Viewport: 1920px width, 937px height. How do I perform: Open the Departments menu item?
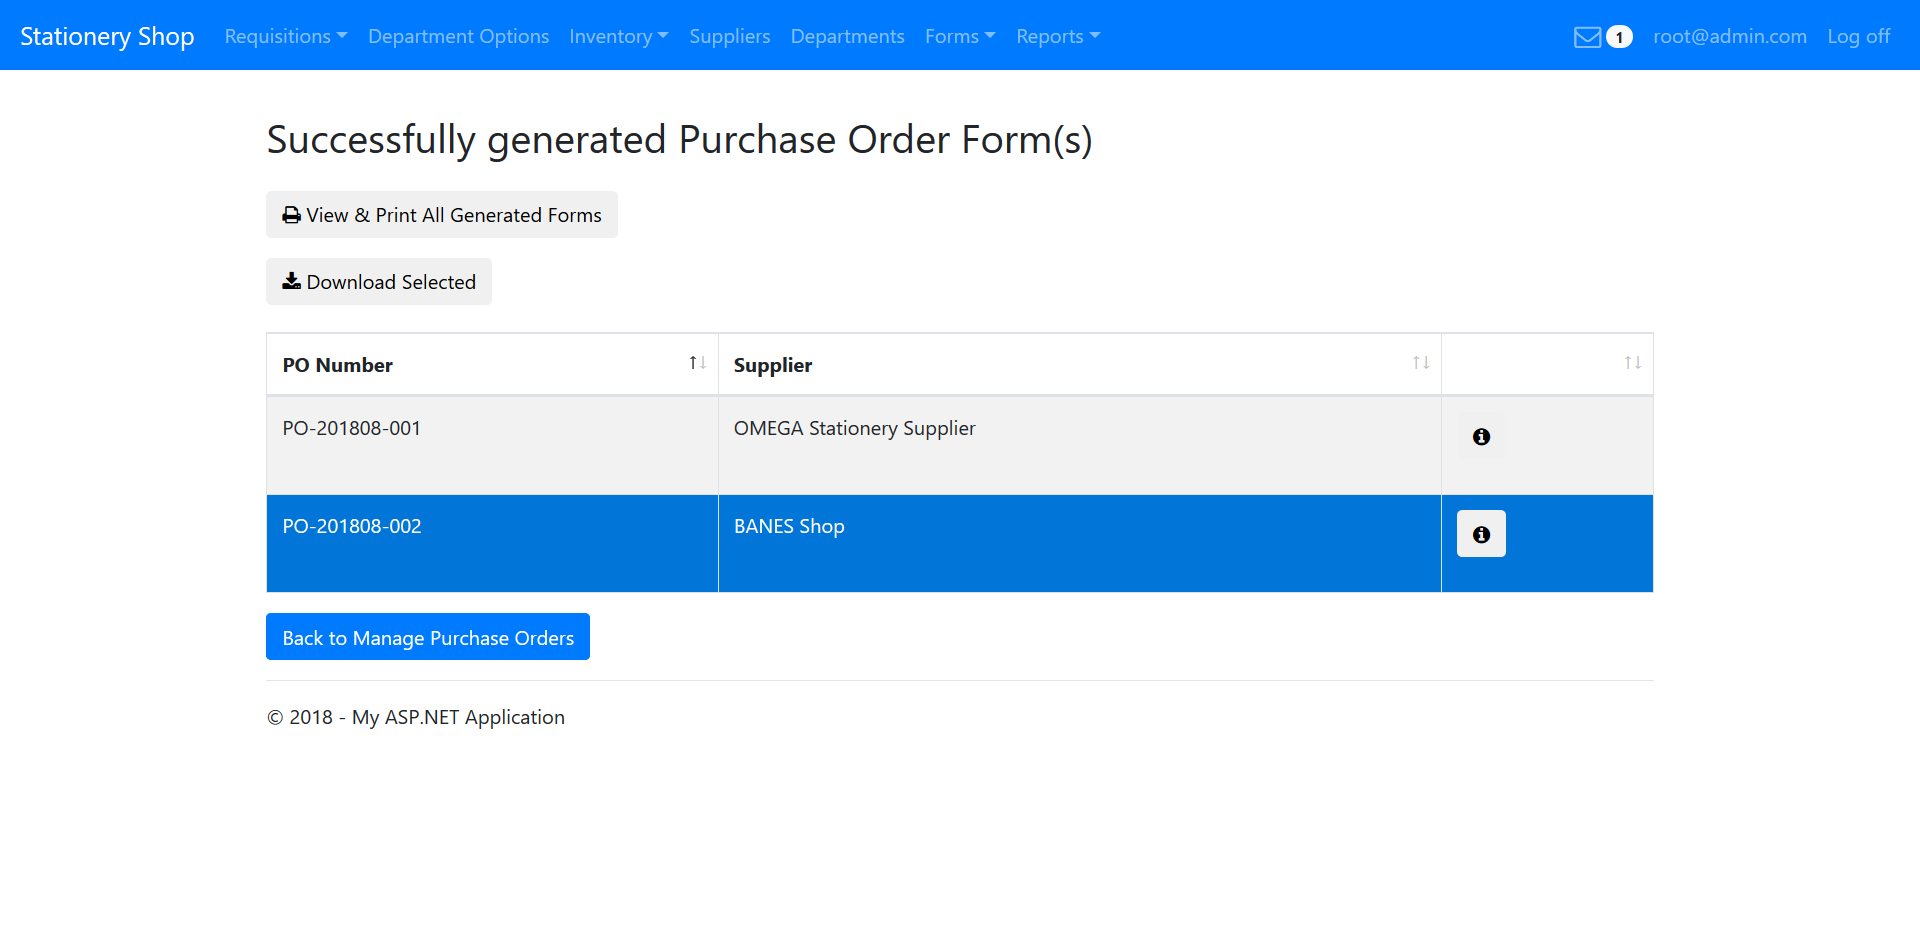(846, 36)
